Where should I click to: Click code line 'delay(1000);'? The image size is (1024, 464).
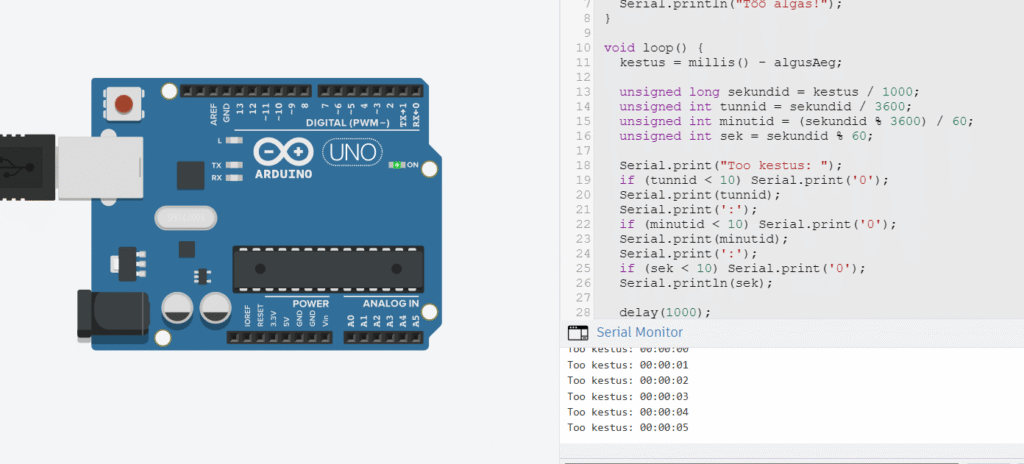point(665,312)
